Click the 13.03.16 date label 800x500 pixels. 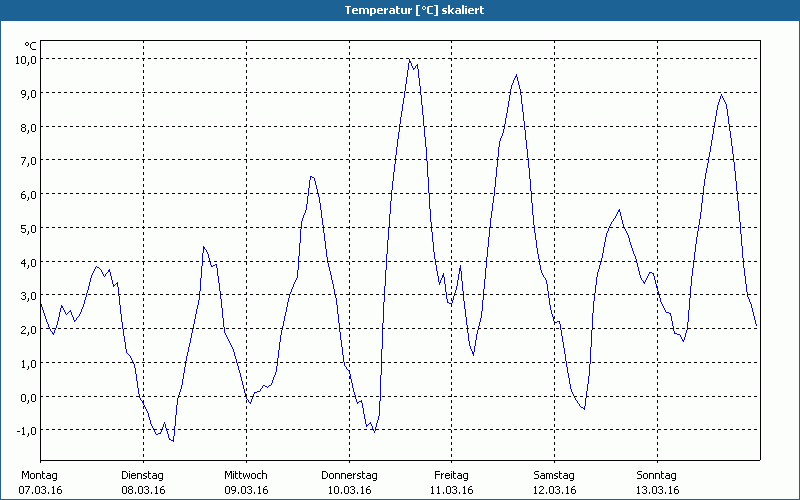click(x=658, y=490)
